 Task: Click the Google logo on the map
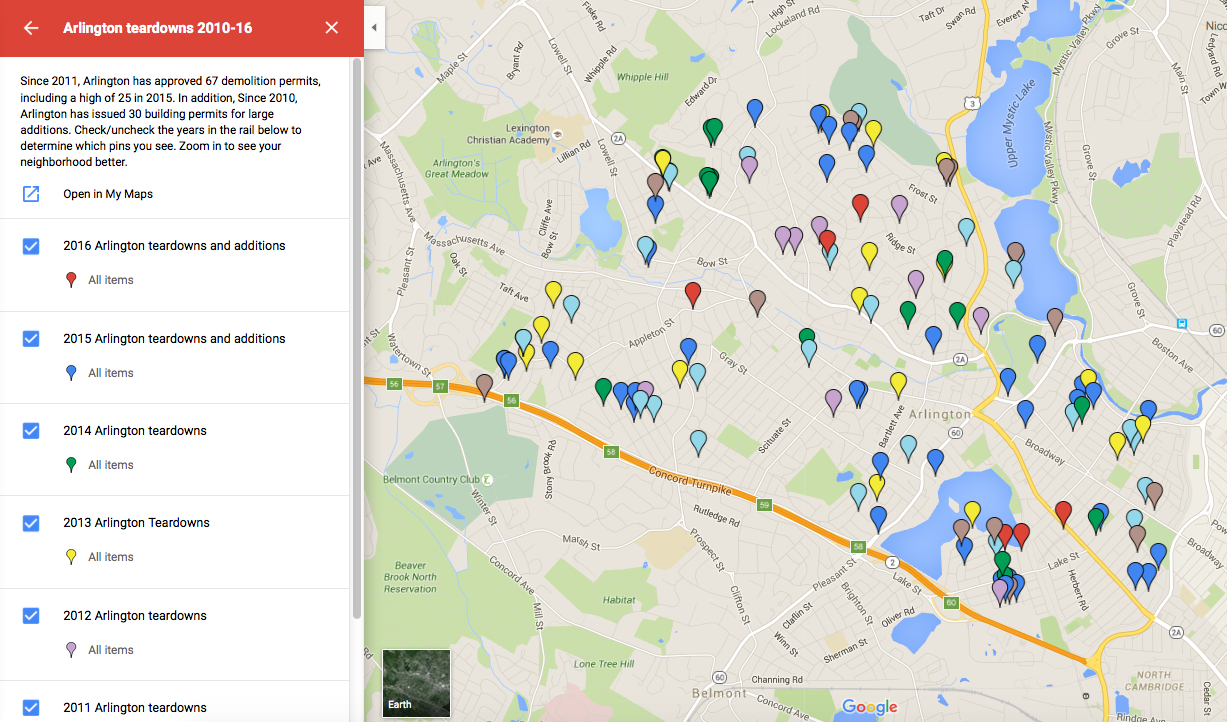pos(869,707)
